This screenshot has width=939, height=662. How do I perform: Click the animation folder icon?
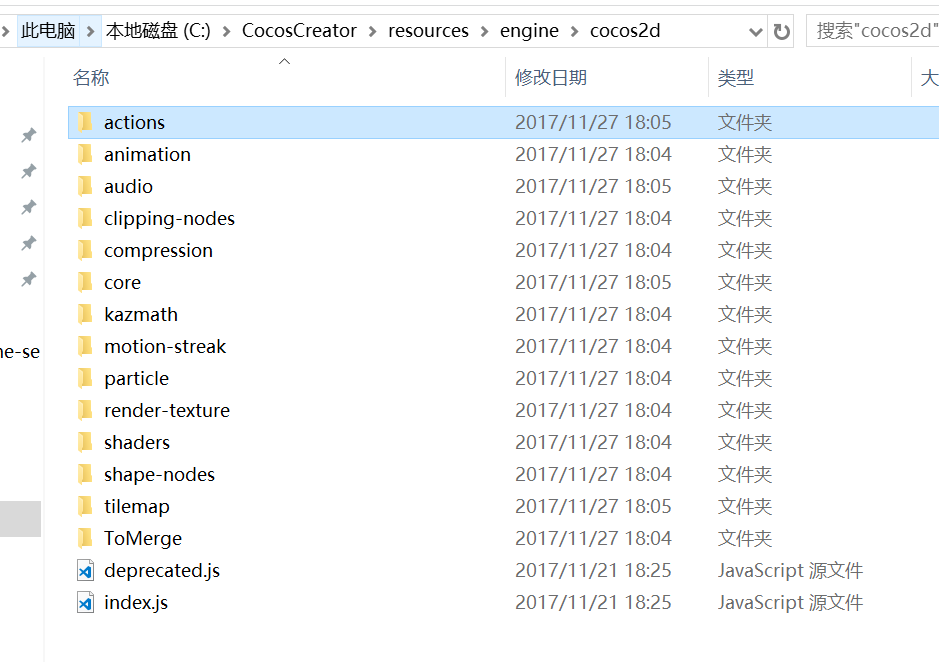85,155
